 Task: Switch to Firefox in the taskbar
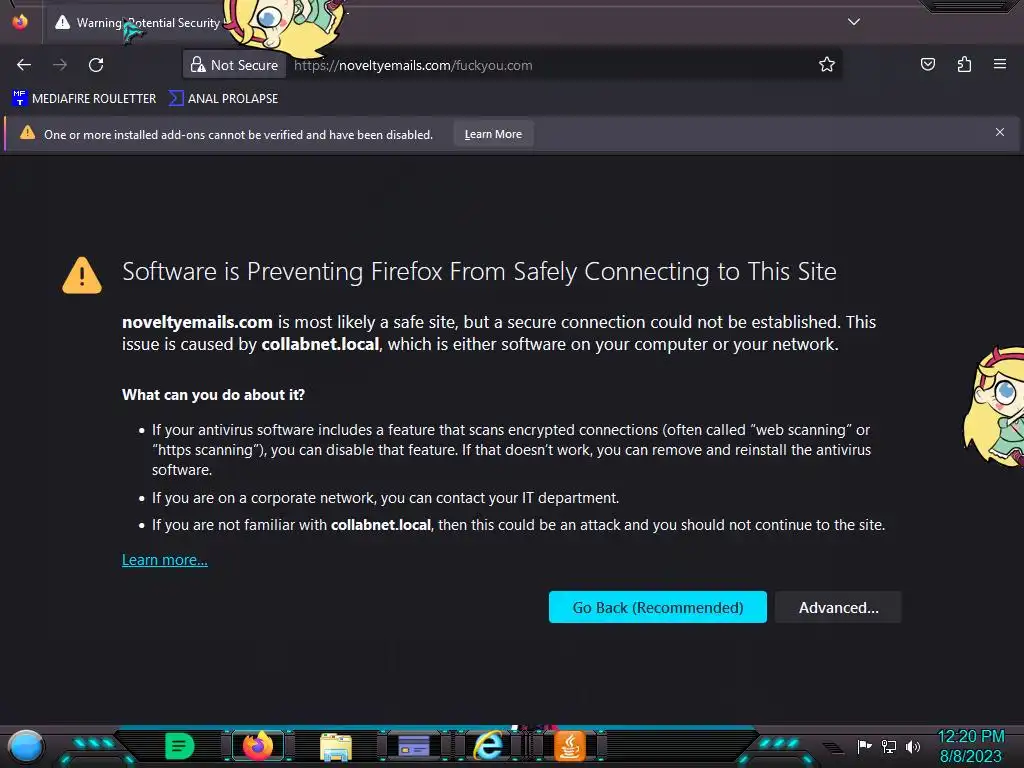click(x=258, y=746)
